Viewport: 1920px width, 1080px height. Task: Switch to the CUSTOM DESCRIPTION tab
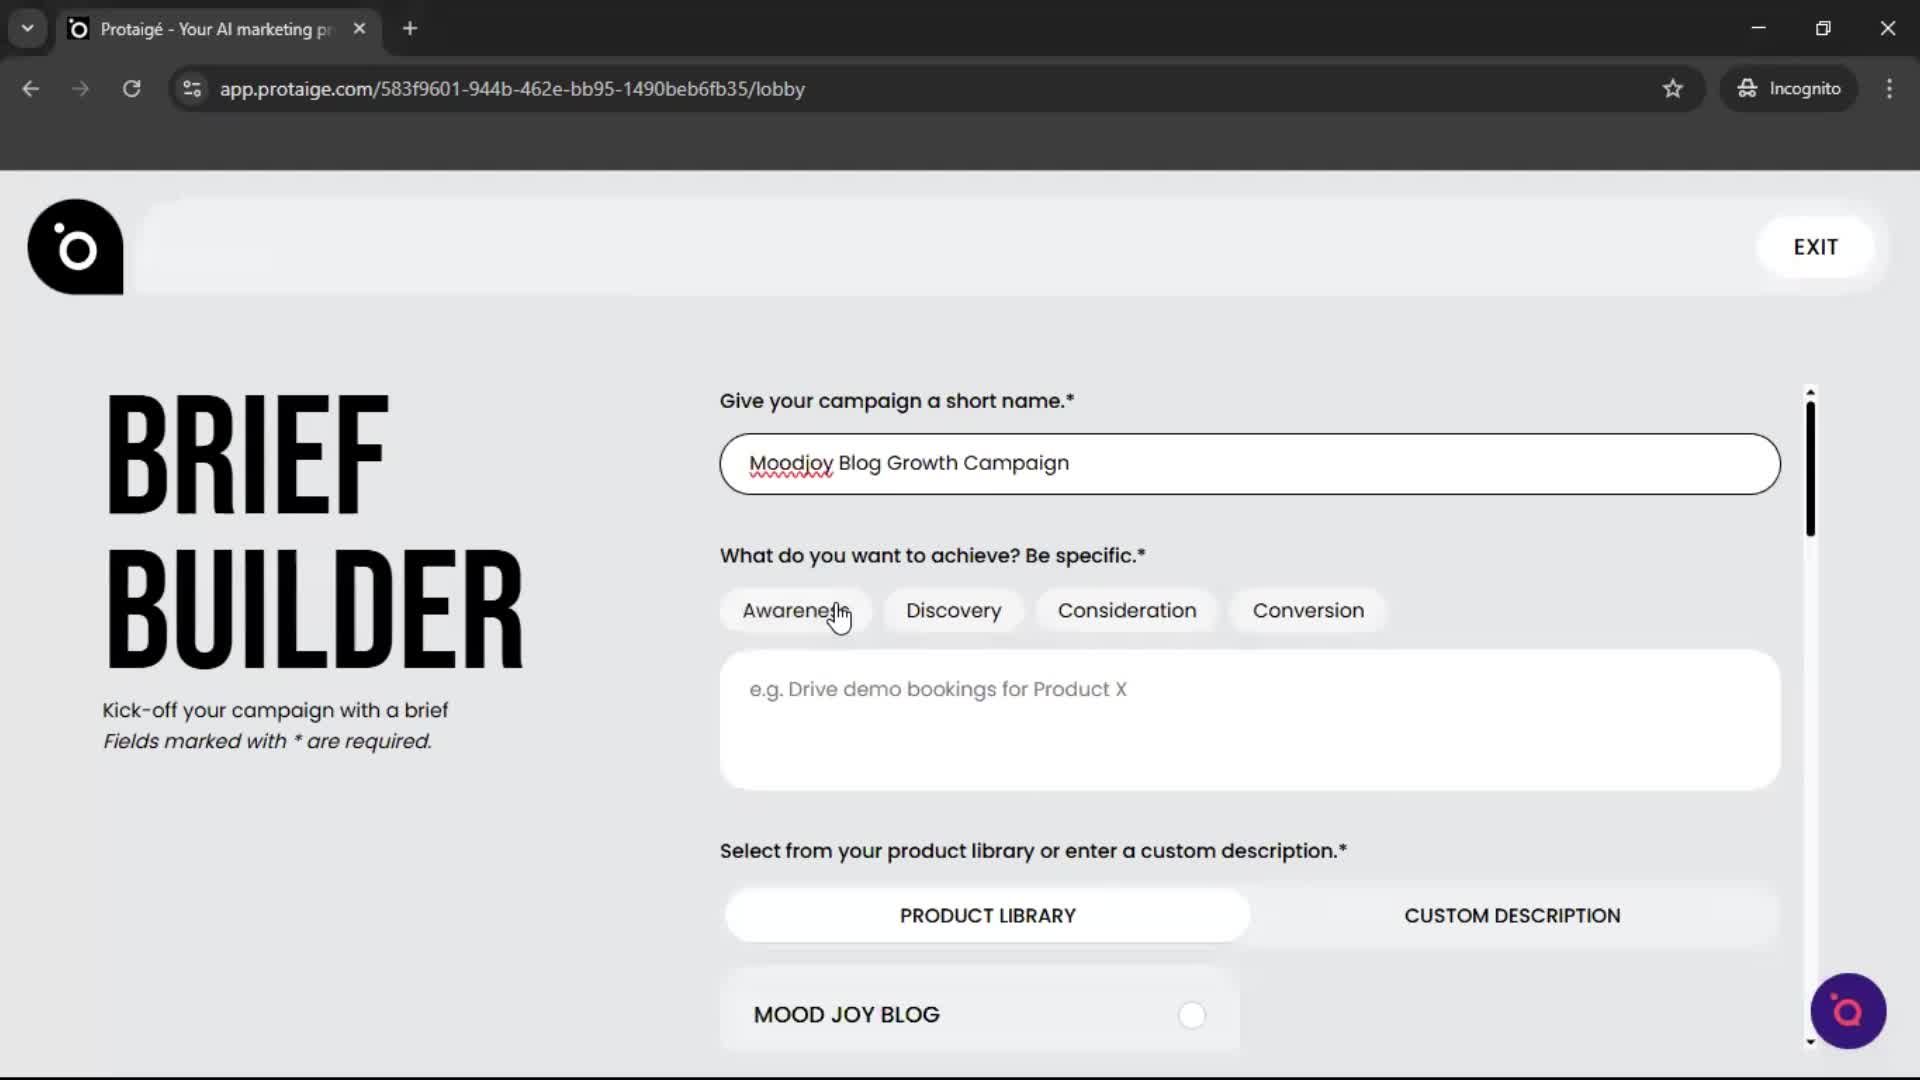tap(1513, 915)
